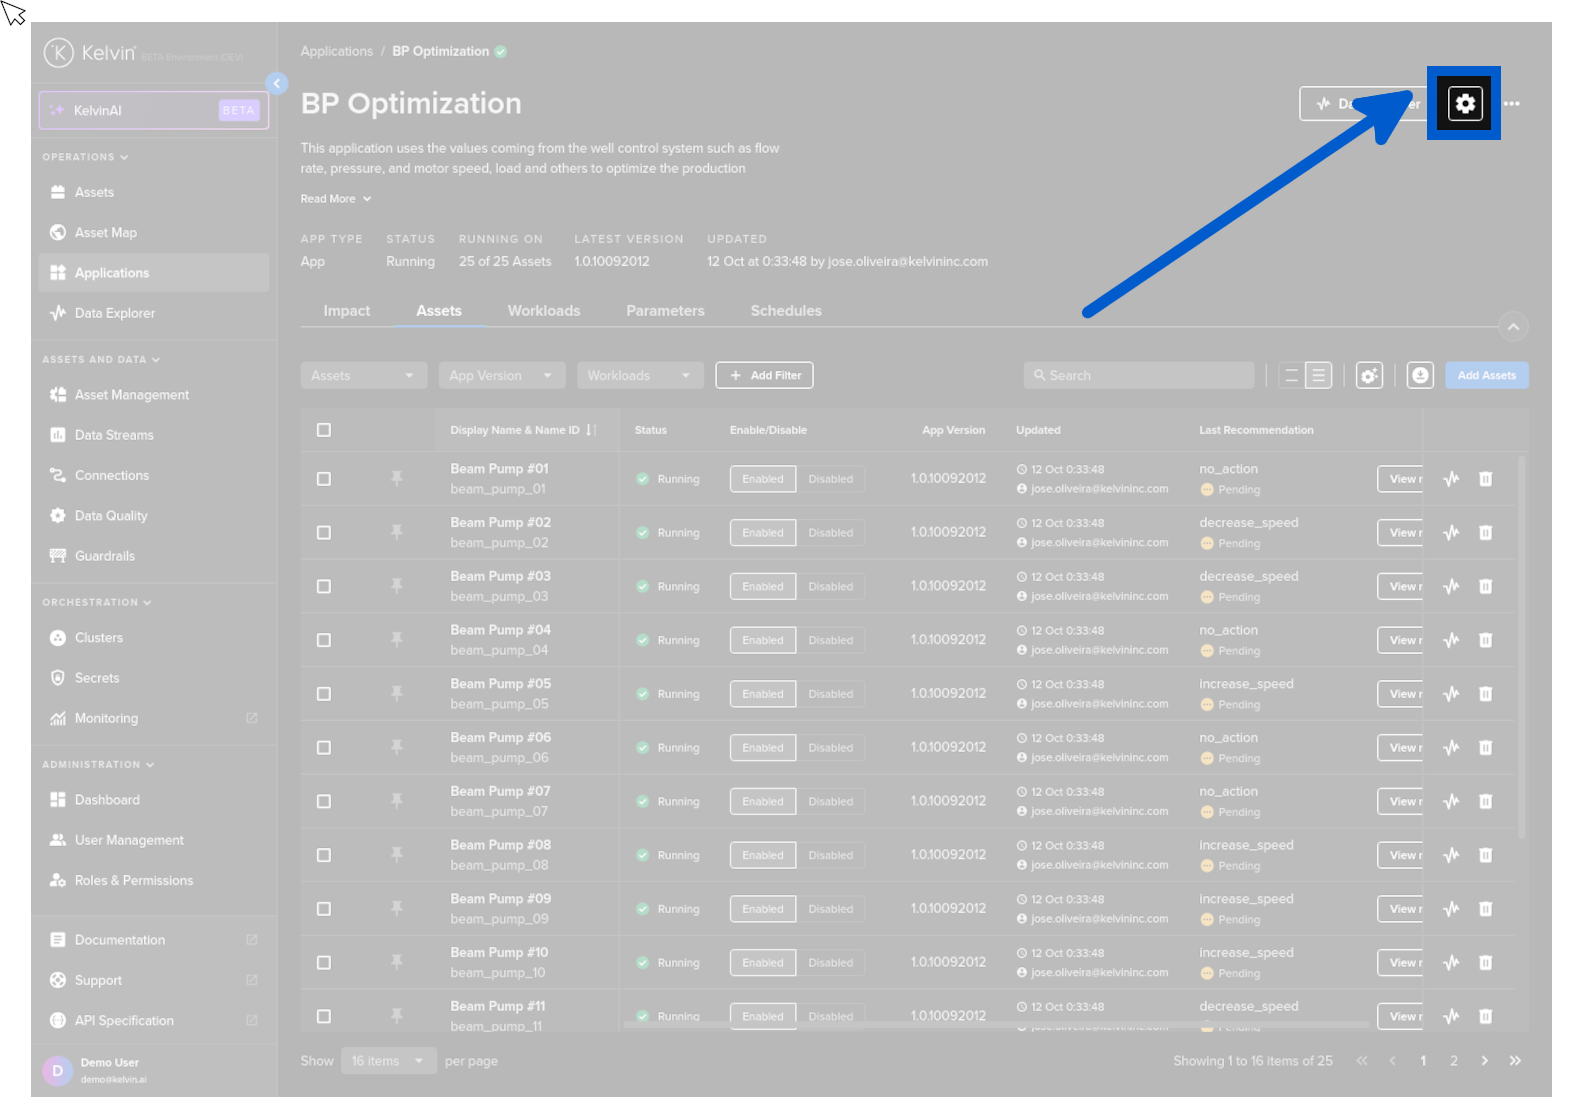Open Data Explorer in the sidebar
Viewport: 1584px width, 1120px height.
pyautogui.click(x=115, y=313)
